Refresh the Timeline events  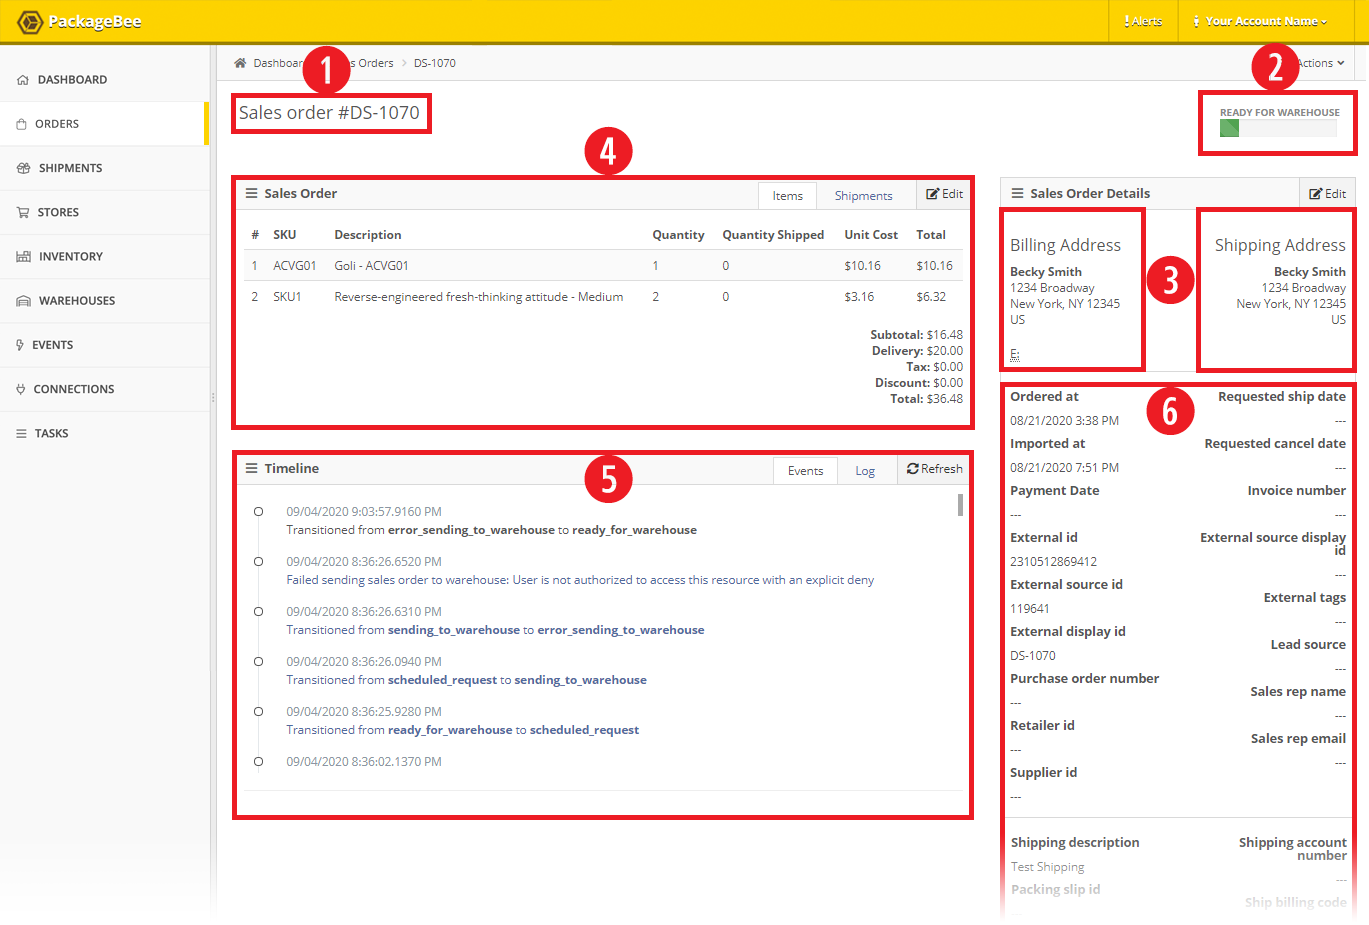click(934, 469)
